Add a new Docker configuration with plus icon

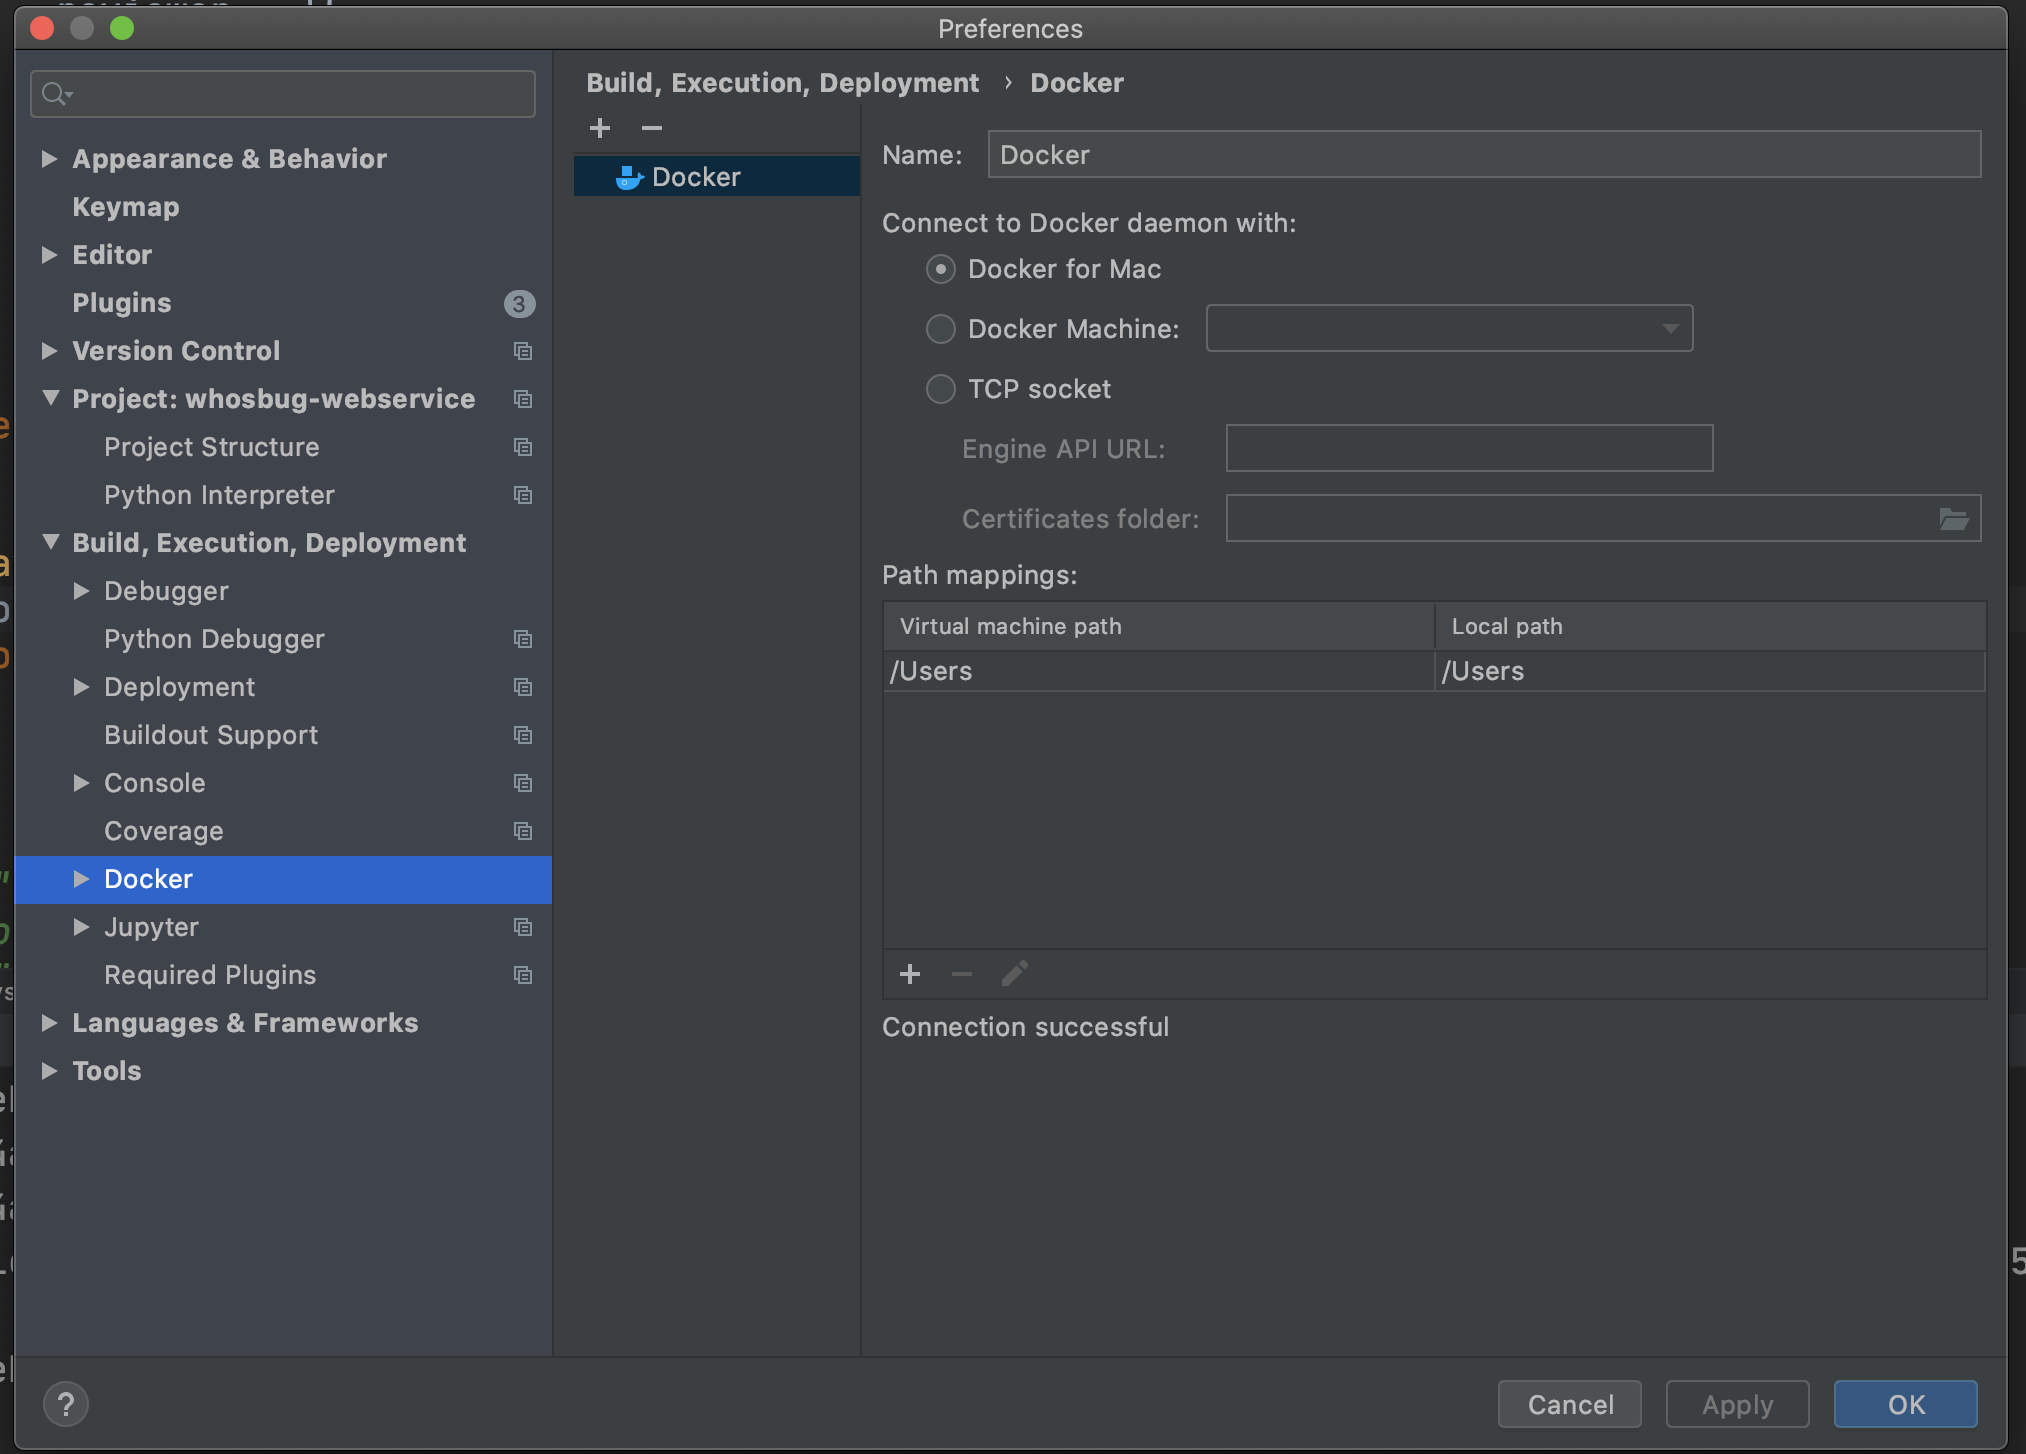600,128
